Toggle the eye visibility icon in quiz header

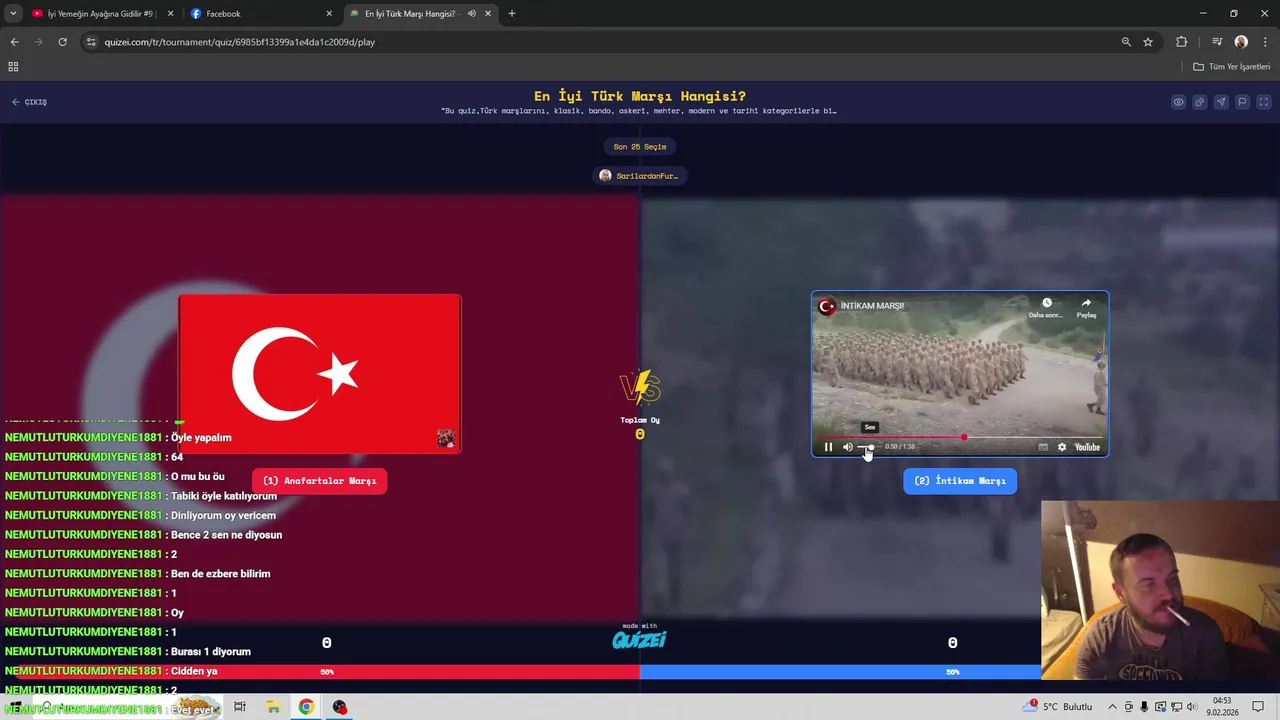point(1178,102)
